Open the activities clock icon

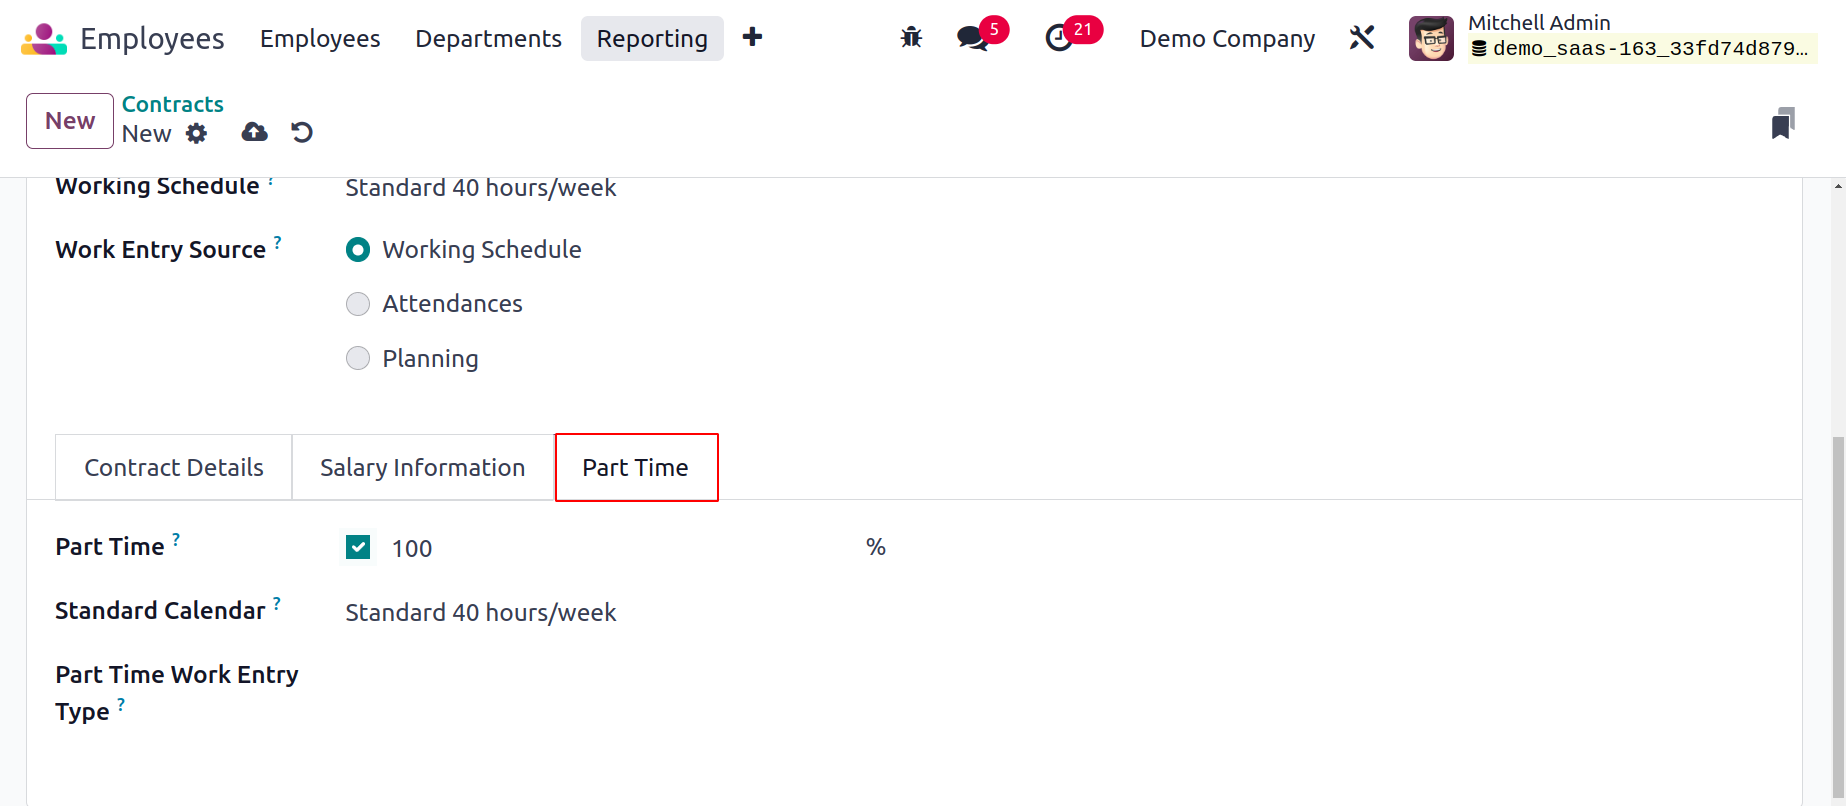pos(1059,38)
